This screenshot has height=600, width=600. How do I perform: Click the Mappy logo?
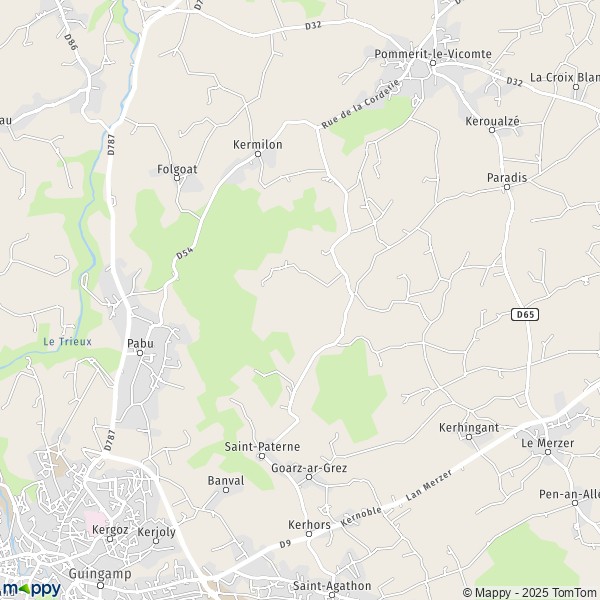click(x=31, y=589)
